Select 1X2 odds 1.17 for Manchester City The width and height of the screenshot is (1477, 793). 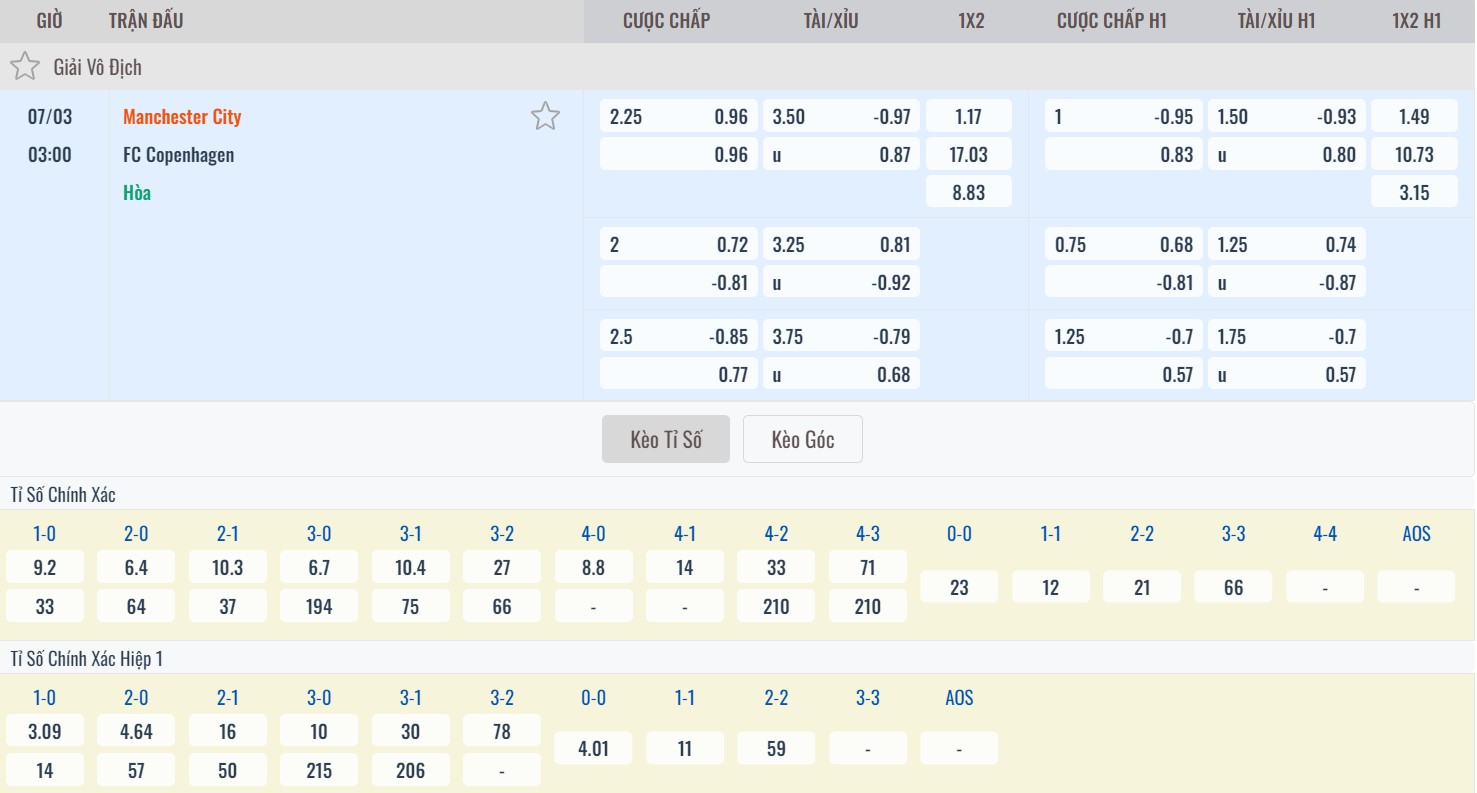coord(968,117)
